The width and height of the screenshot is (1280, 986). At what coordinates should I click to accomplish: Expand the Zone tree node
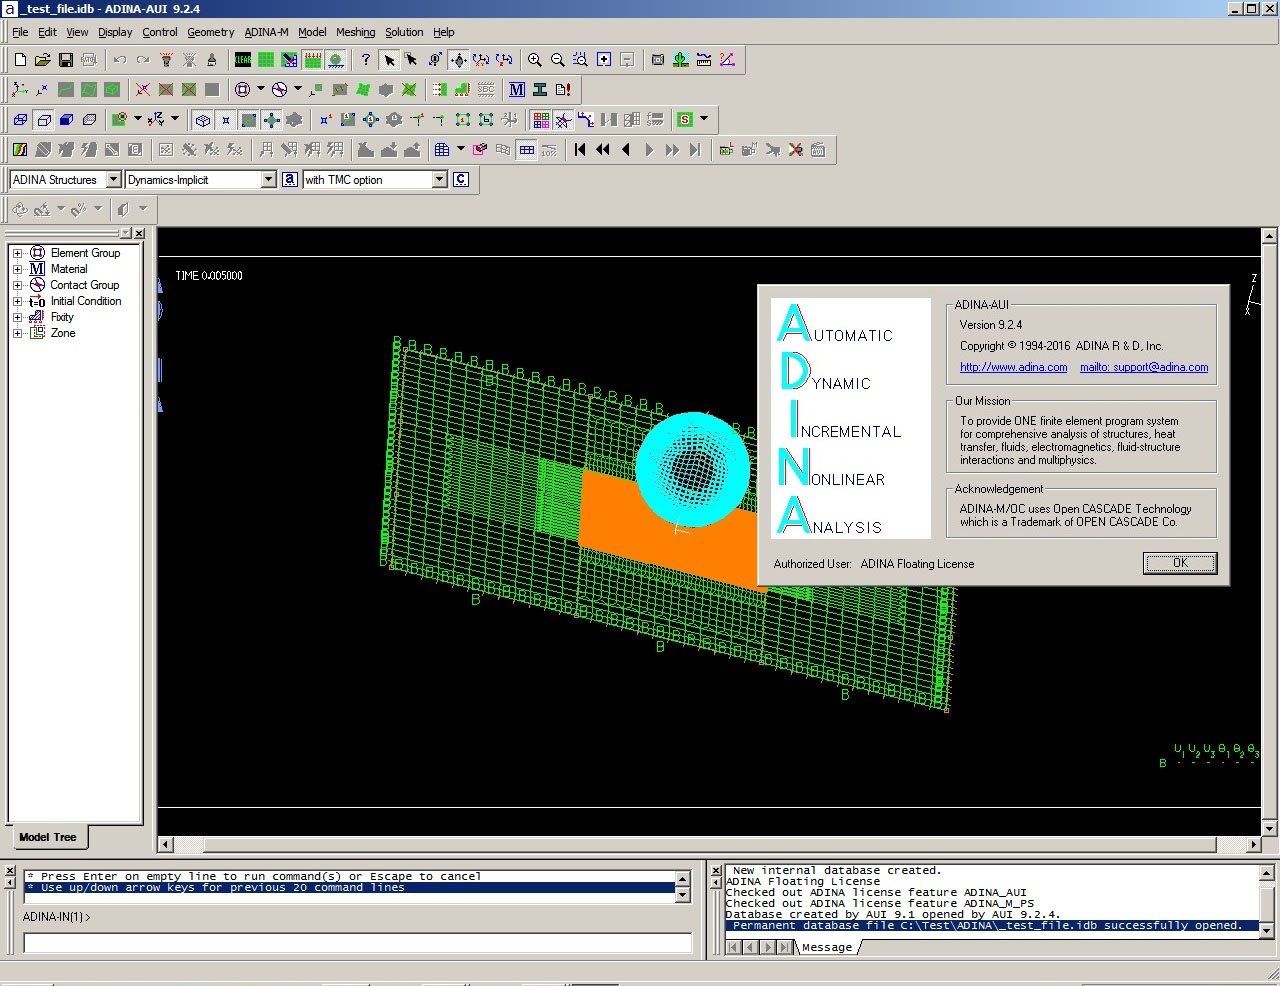(17, 333)
